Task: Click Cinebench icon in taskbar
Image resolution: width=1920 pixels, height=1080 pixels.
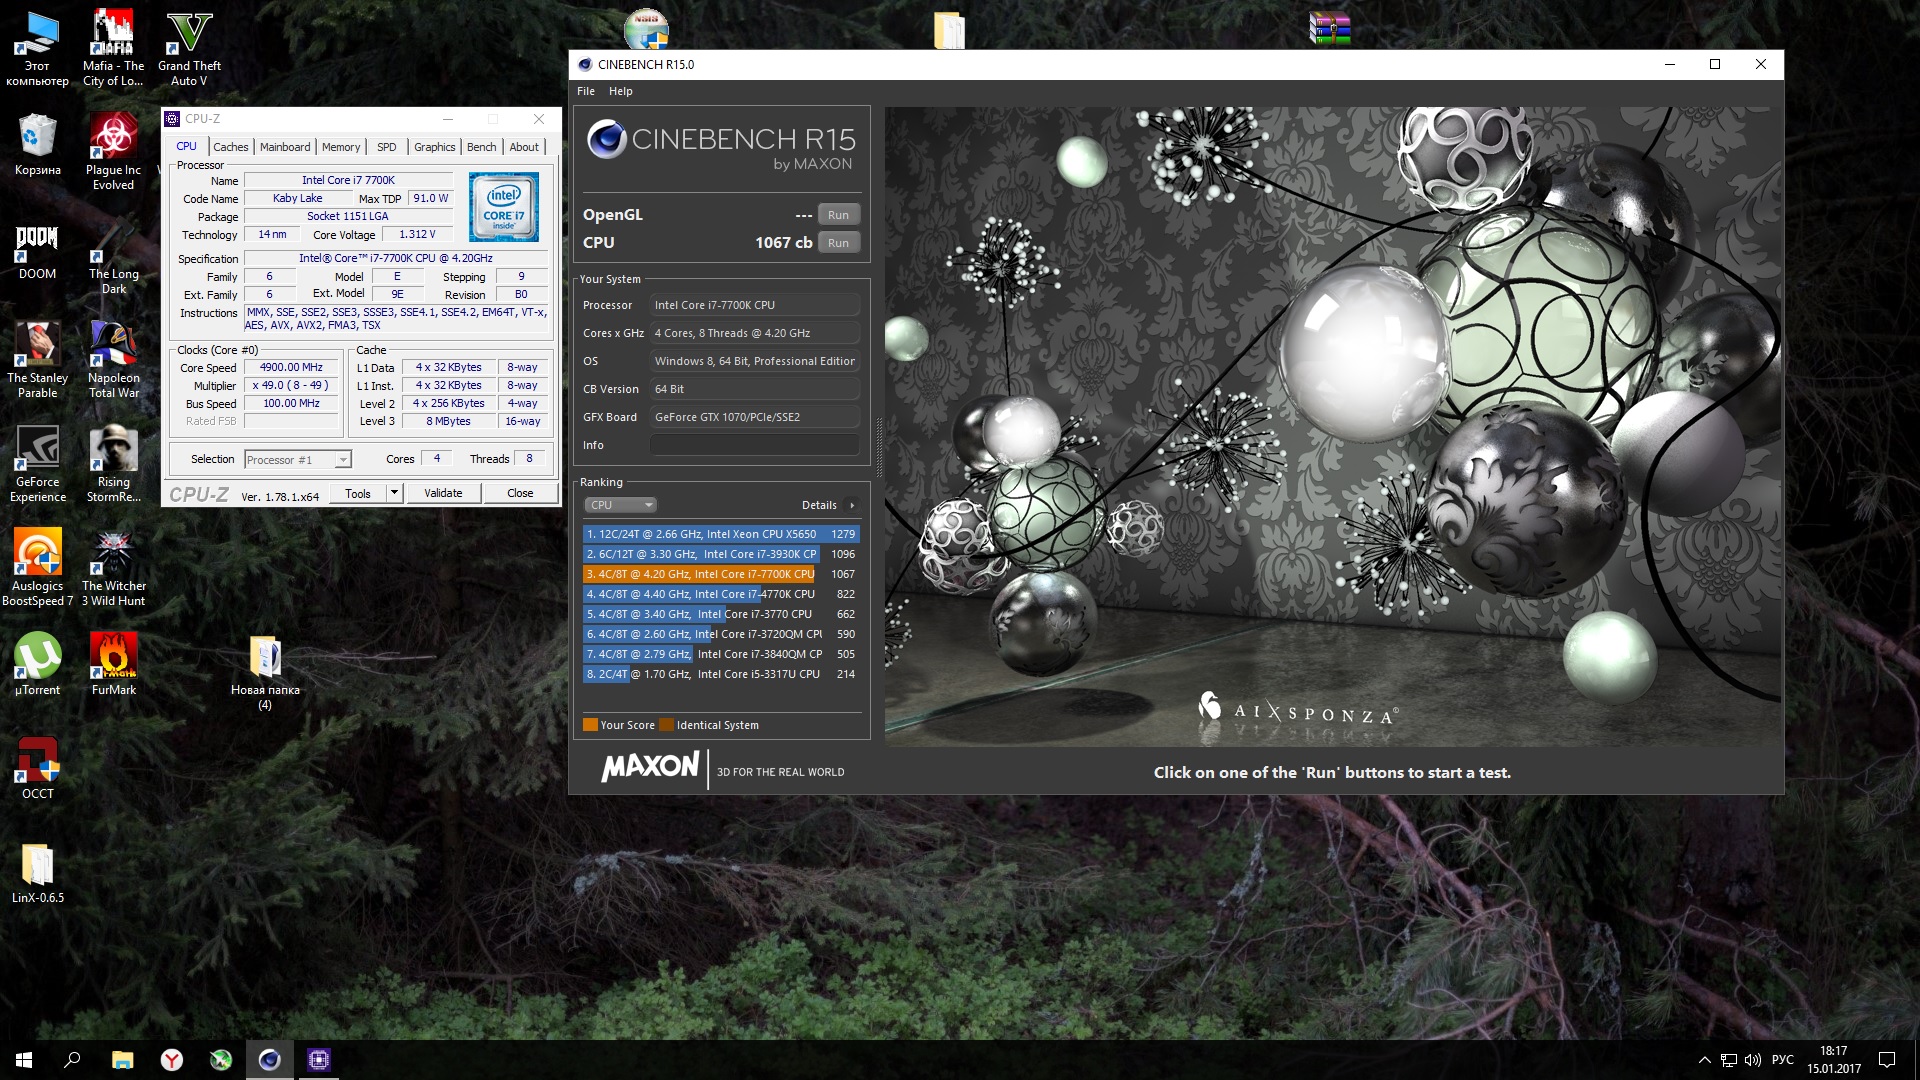Action: click(270, 1060)
